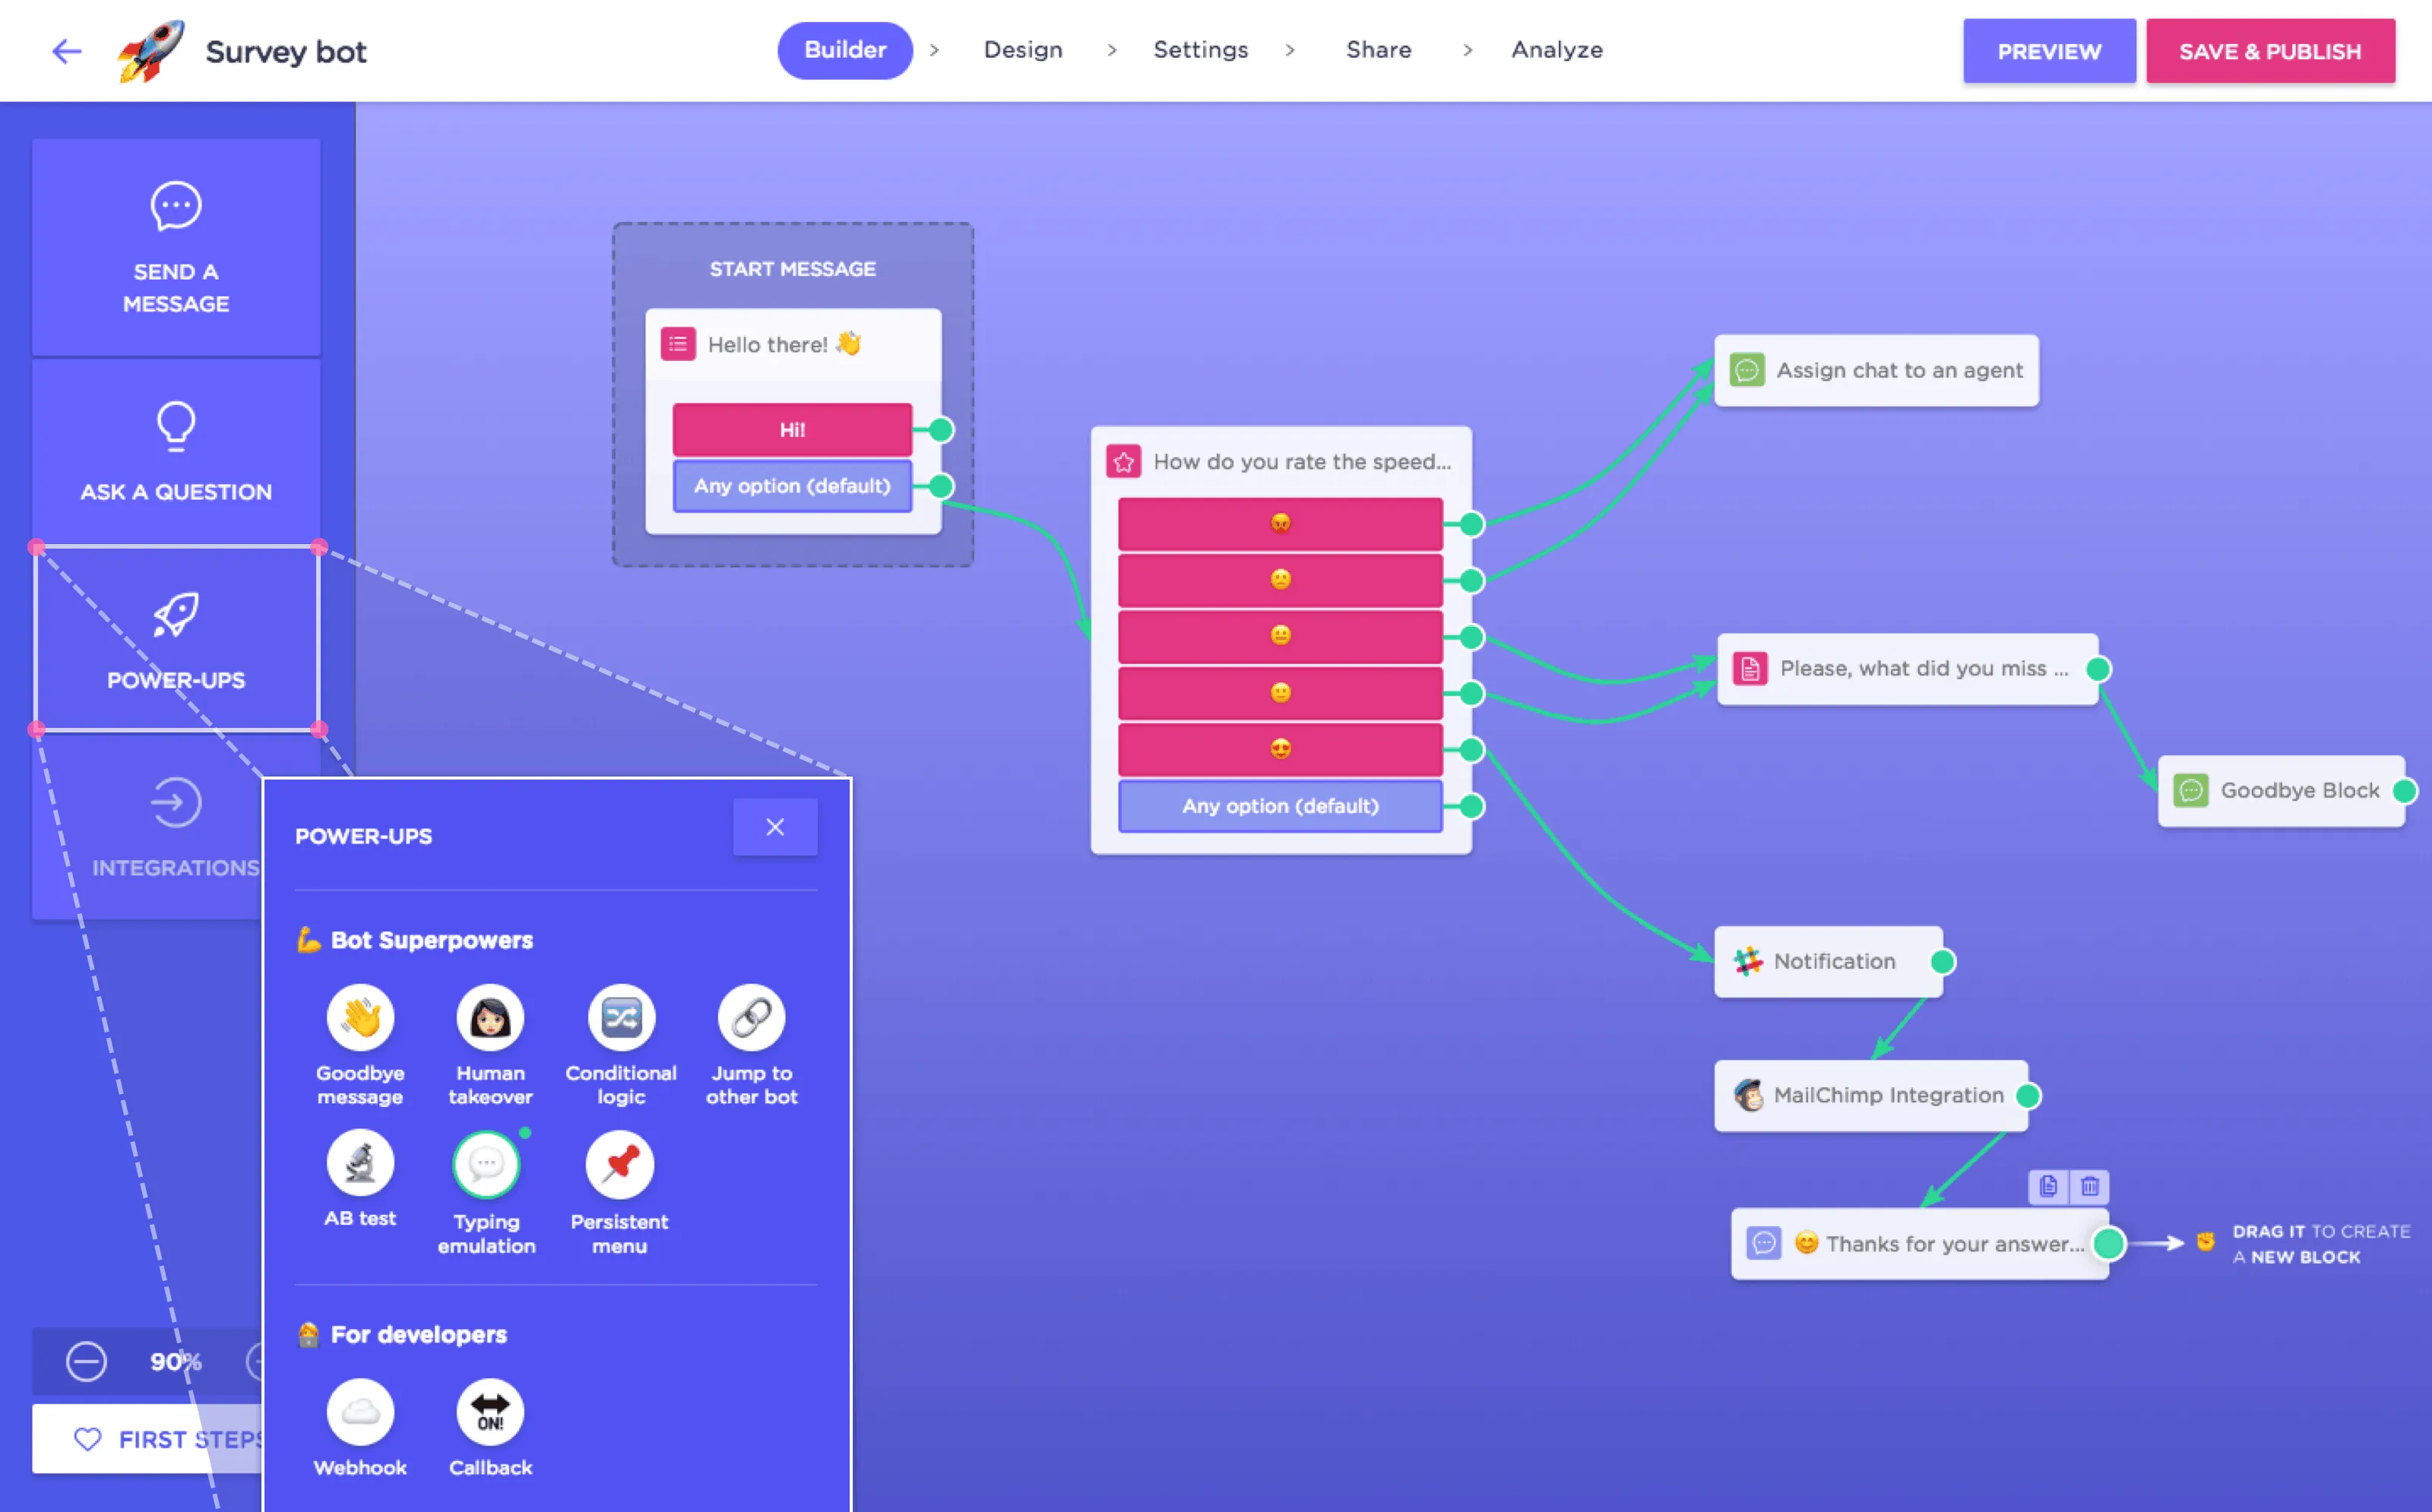This screenshot has height=1512, width=2432.
Task: Select the Power-Ups sidebar block
Action: click(x=176, y=638)
